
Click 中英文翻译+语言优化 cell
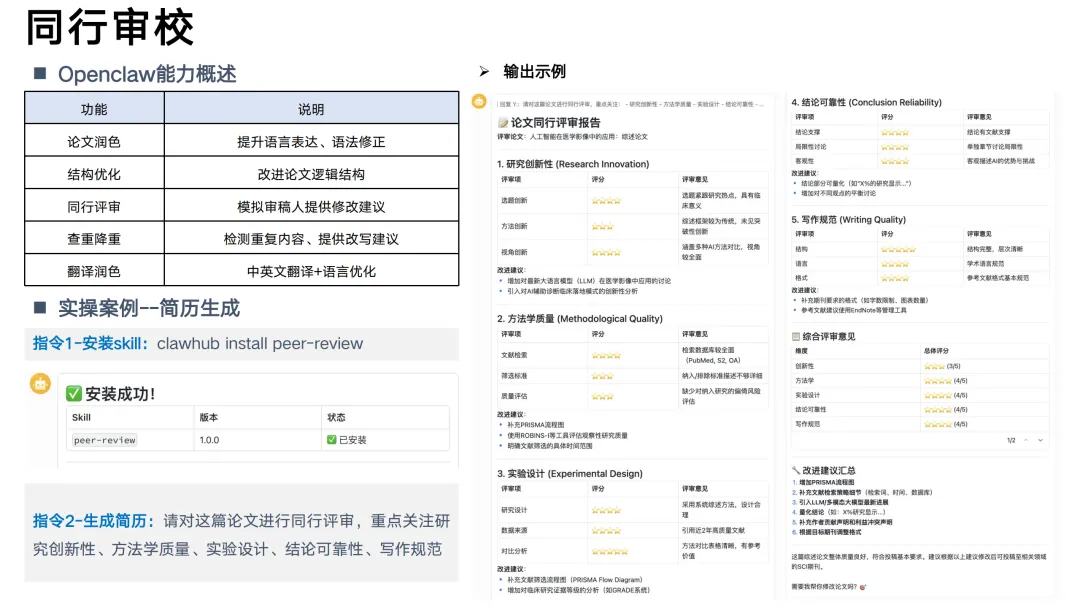click(311, 271)
